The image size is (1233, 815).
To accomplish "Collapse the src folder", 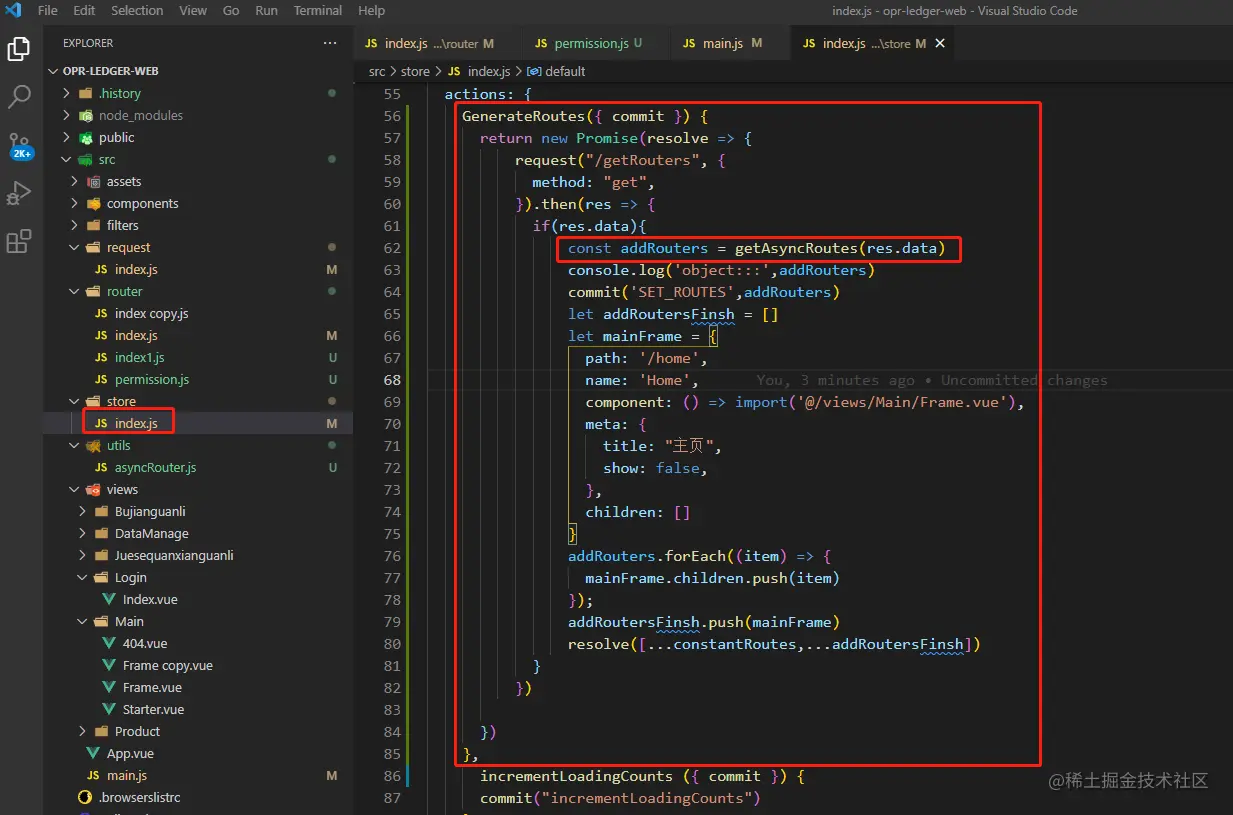I will [66, 159].
